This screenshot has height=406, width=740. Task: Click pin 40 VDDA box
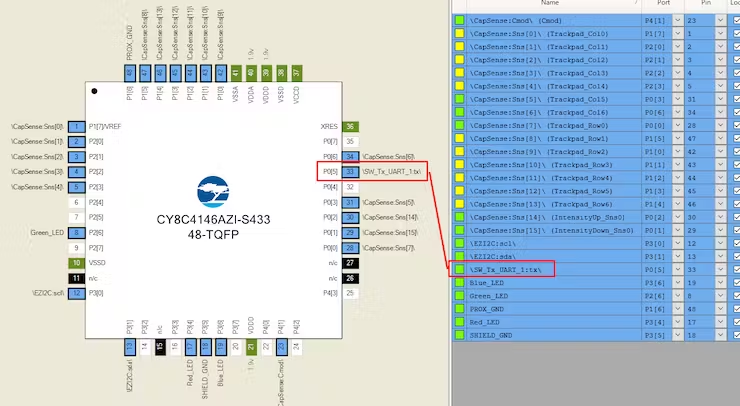[251, 73]
